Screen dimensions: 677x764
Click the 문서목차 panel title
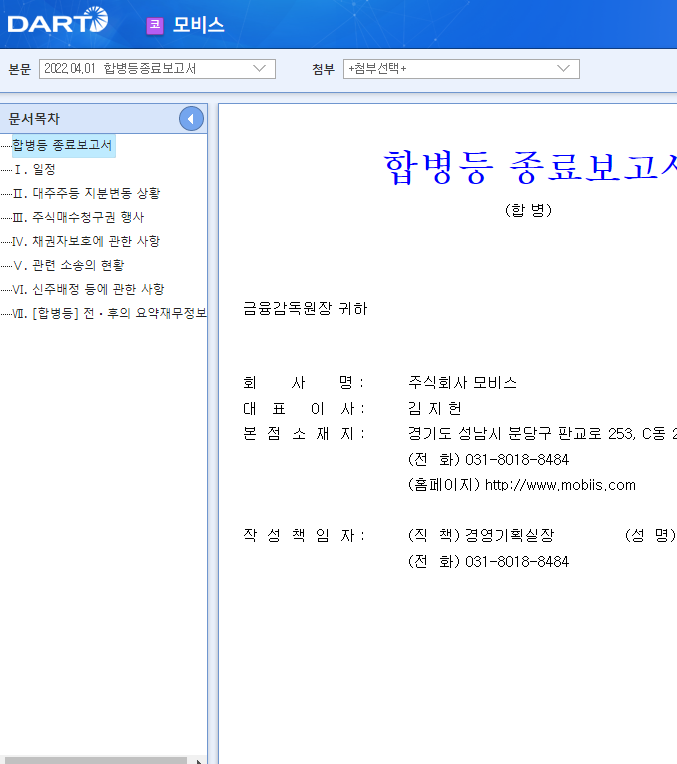click(34, 119)
